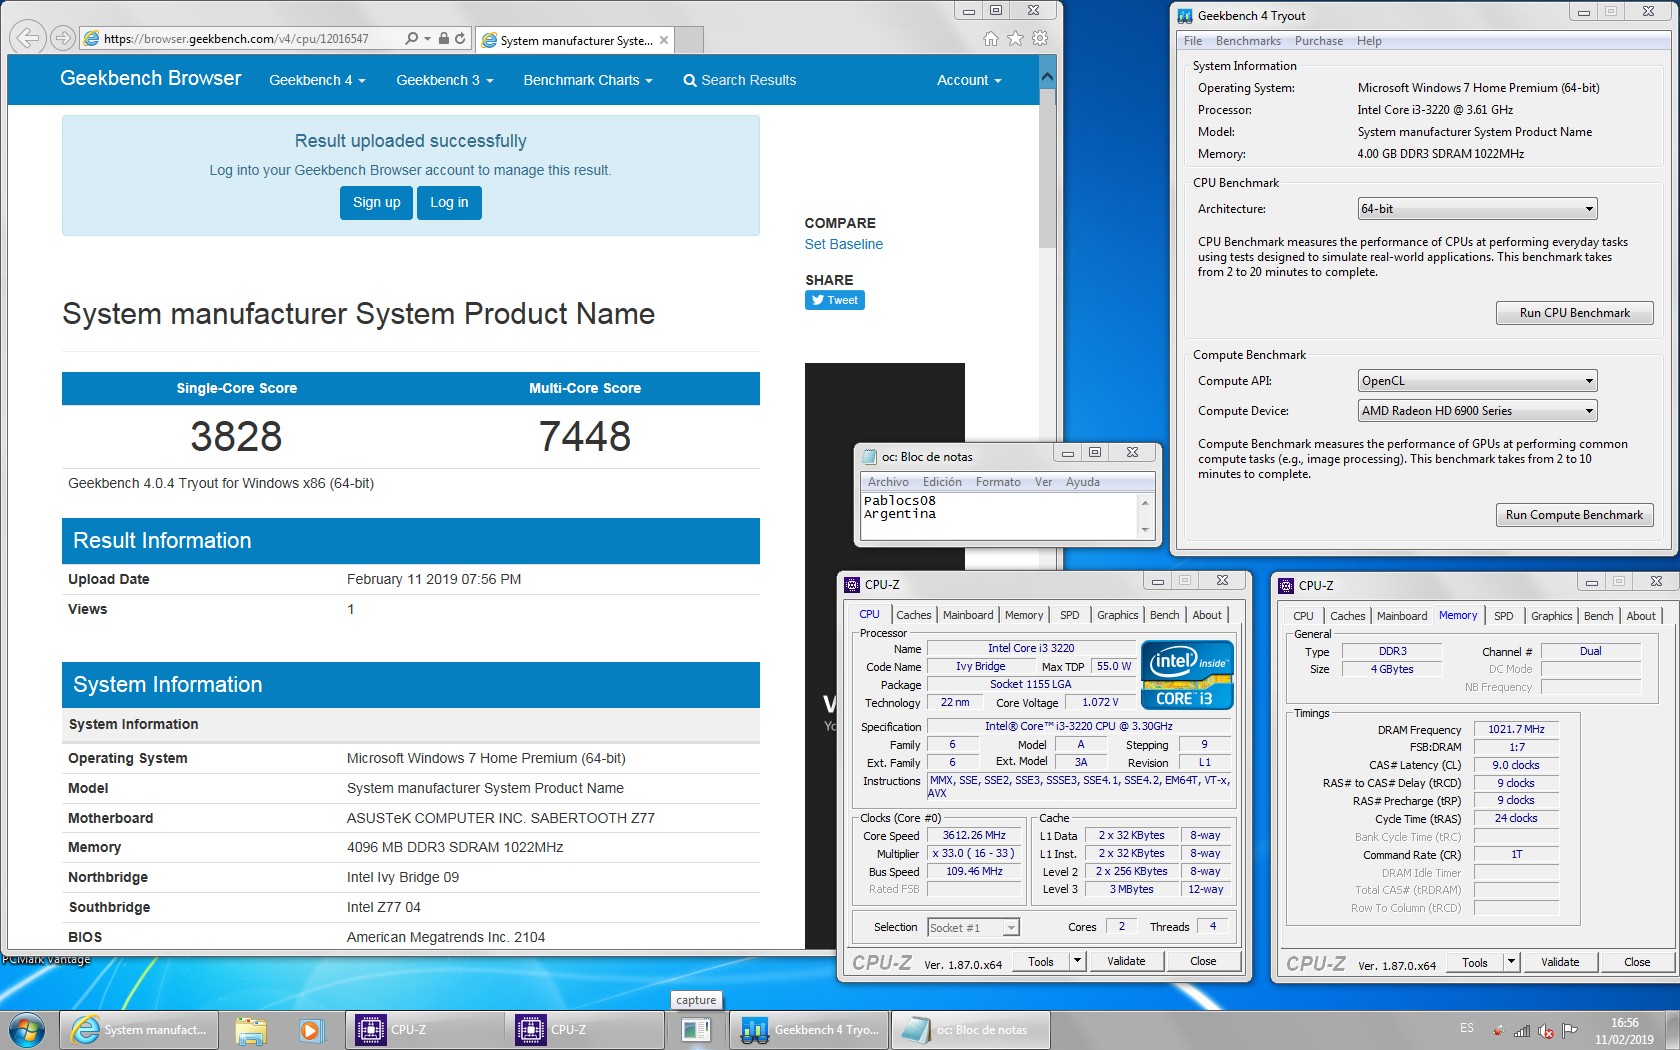The height and width of the screenshot is (1050, 1680).
Task: Click Run Compute Benchmark button
Action: click(x=1574, y=515)
